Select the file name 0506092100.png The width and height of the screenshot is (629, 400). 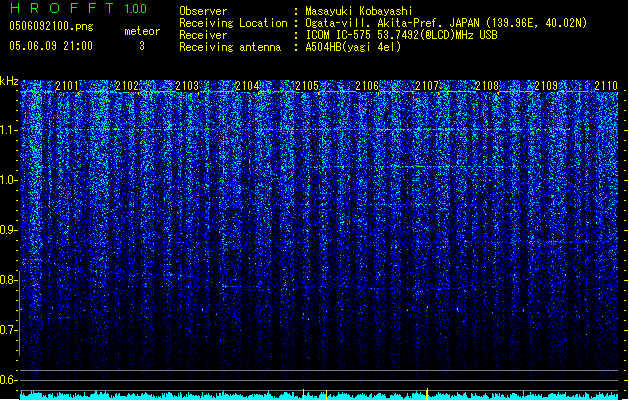coord(51,26)
